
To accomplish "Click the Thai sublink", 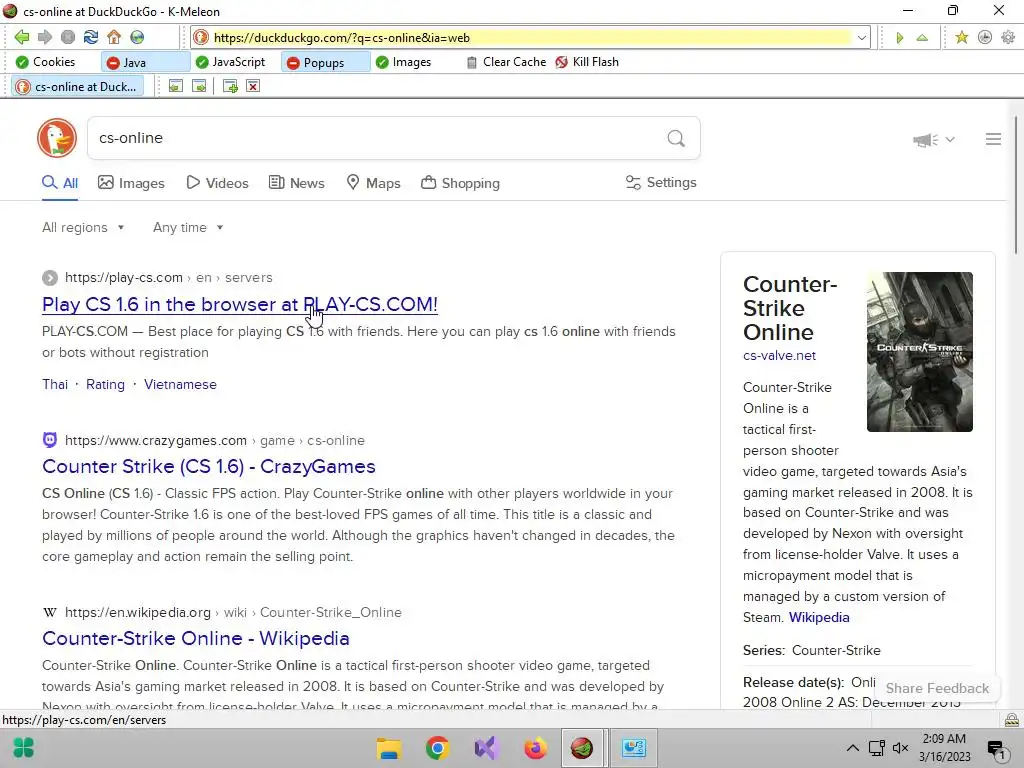I will (55, 384).
